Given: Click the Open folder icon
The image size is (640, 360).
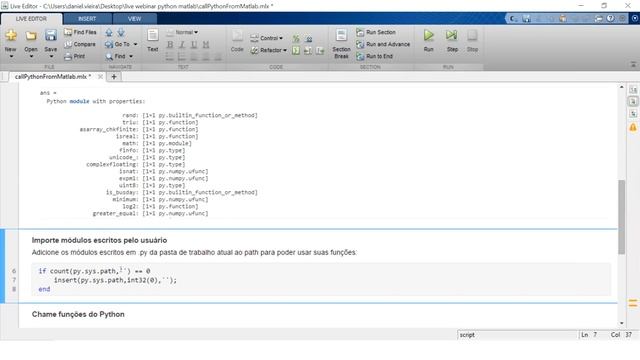Looking at the screenshot, I should 31,36.
